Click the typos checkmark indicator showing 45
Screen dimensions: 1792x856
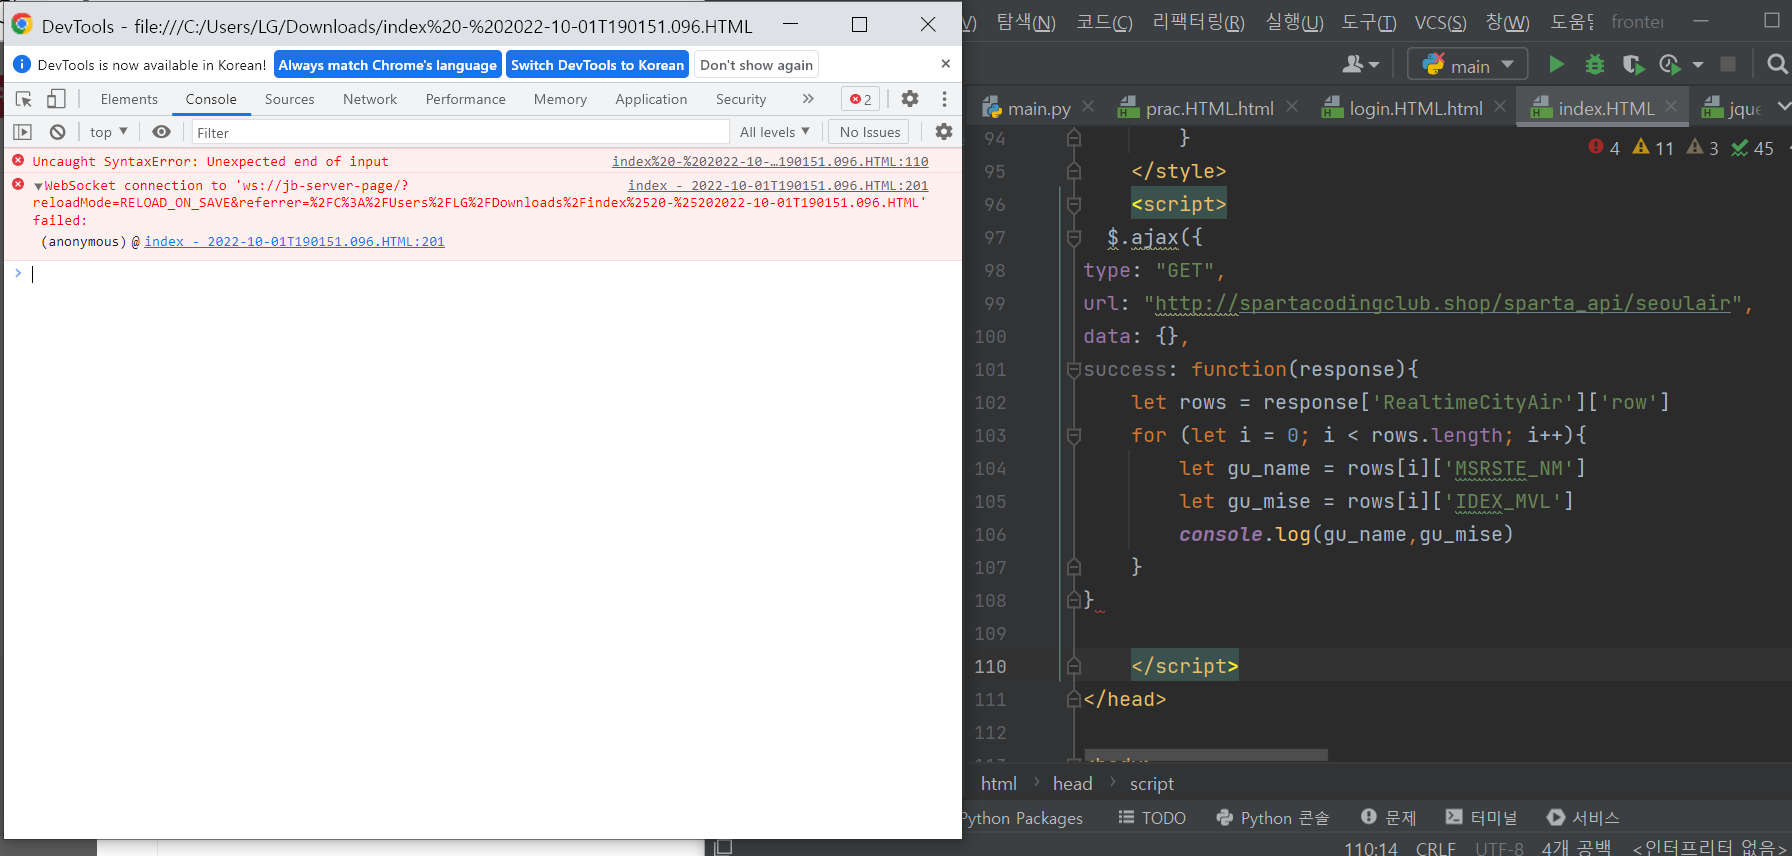[1753, 148]
